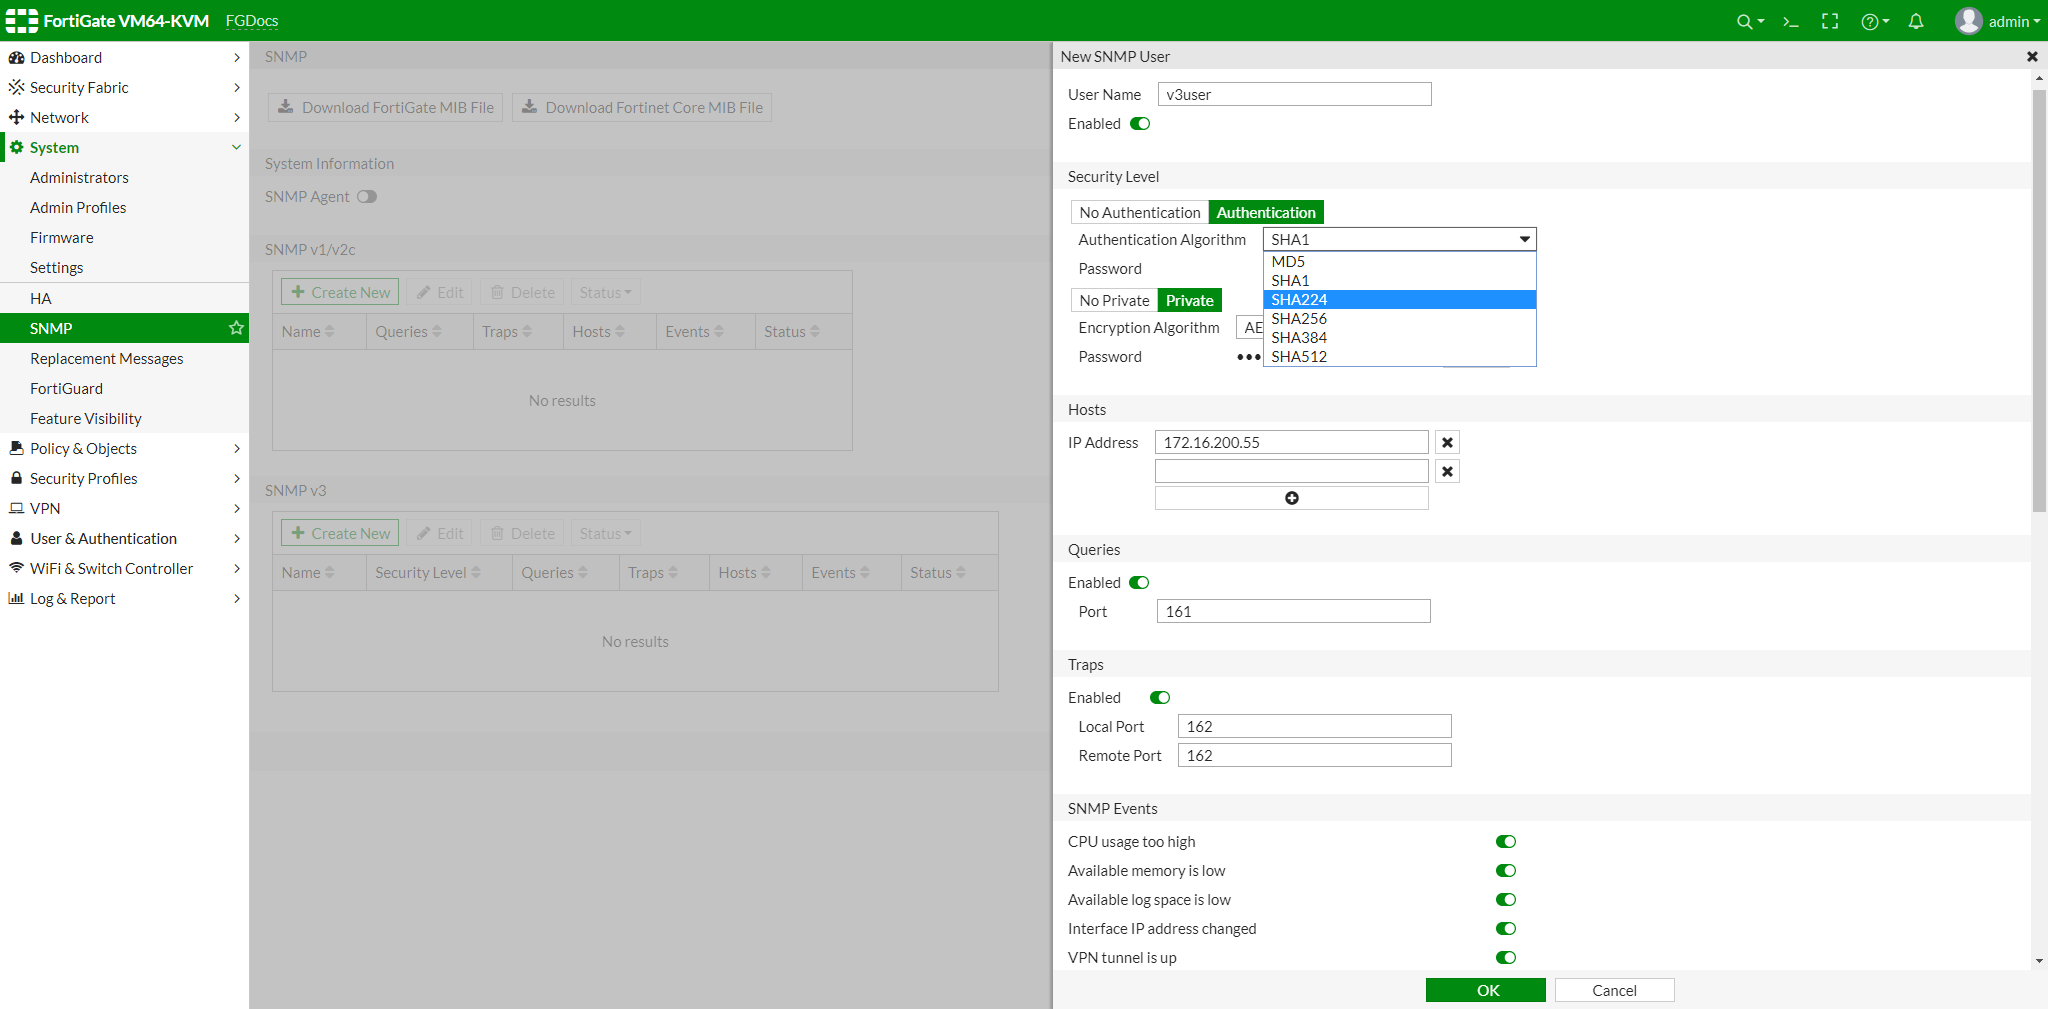
Task: Toggle Available log space is low event
Action: pos(1506,900)
